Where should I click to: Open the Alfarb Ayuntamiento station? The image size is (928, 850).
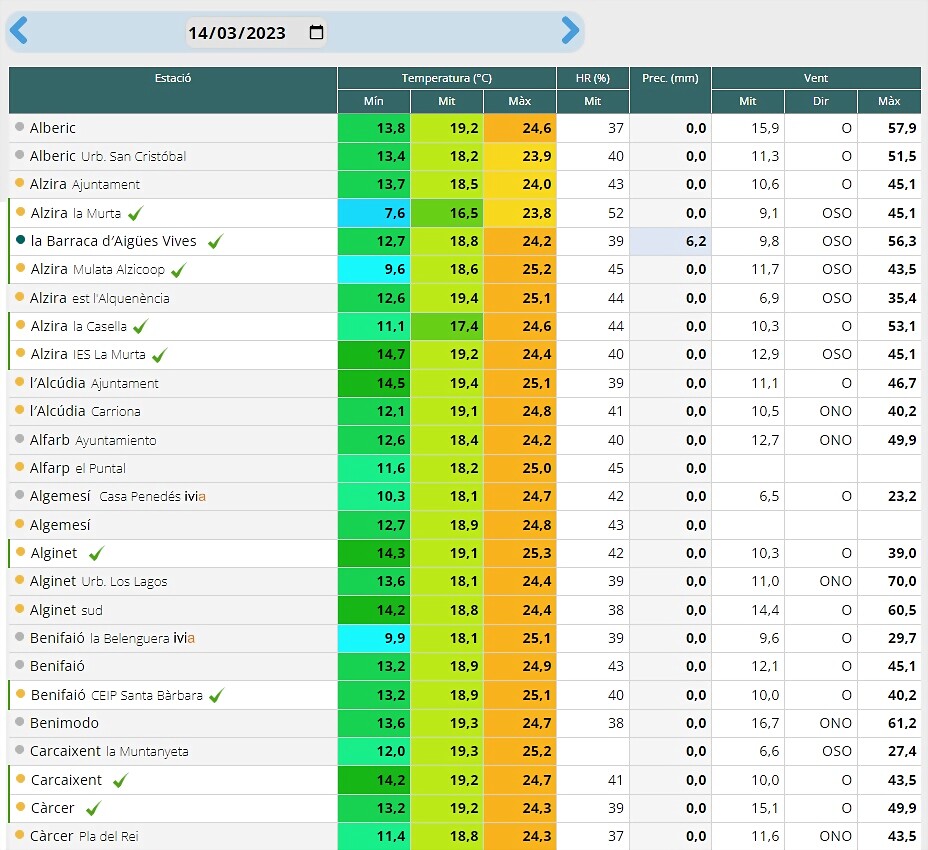point(93,440)
